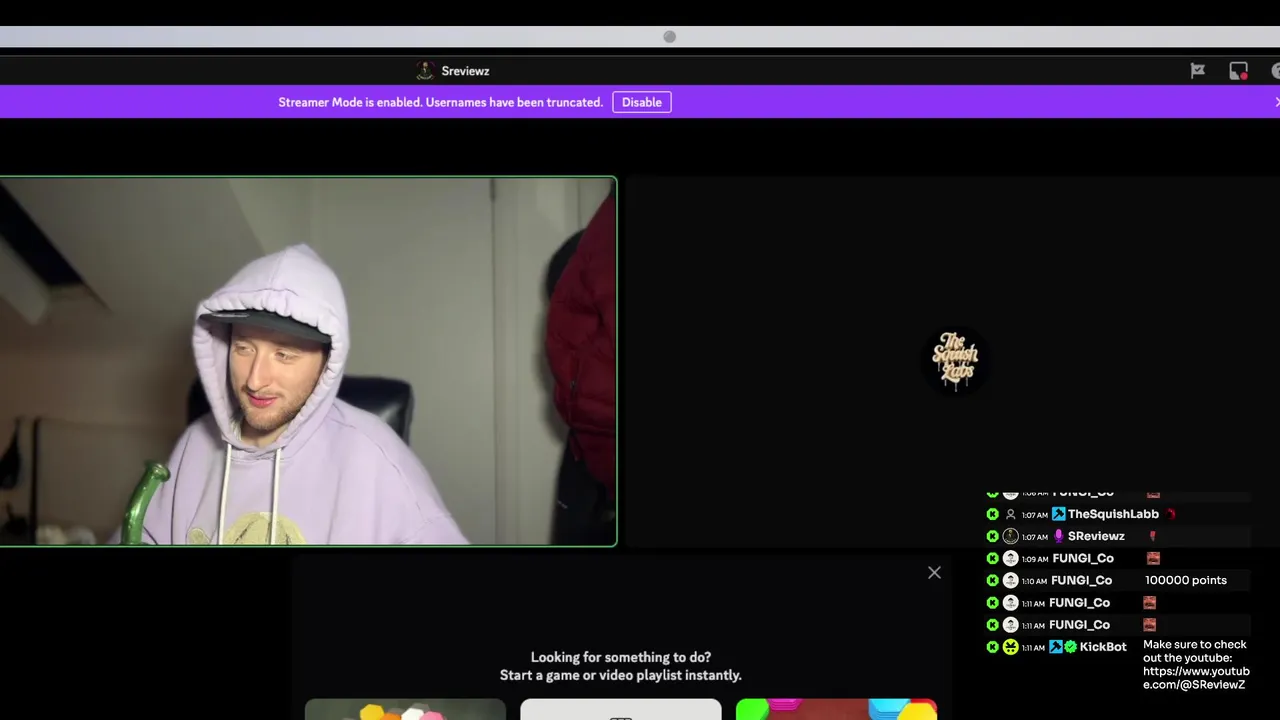Click the 1:10 AM timestamp

[x=1034, y=581]
